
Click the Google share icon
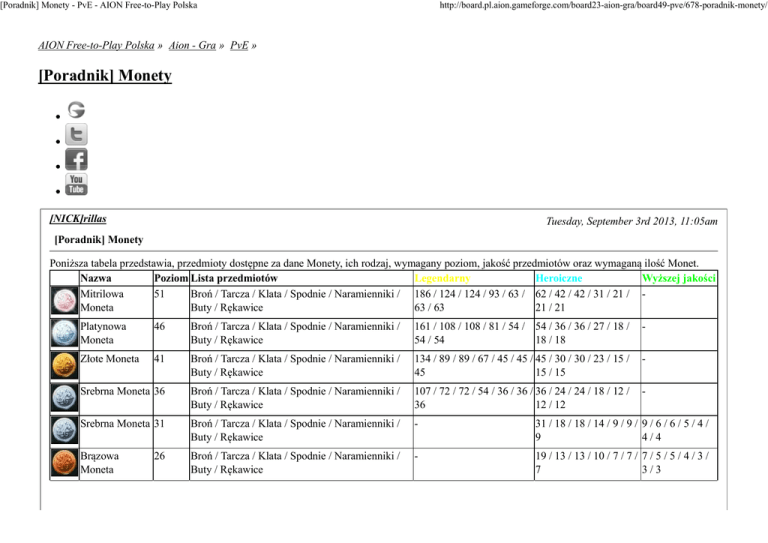[x=76, y=110]
